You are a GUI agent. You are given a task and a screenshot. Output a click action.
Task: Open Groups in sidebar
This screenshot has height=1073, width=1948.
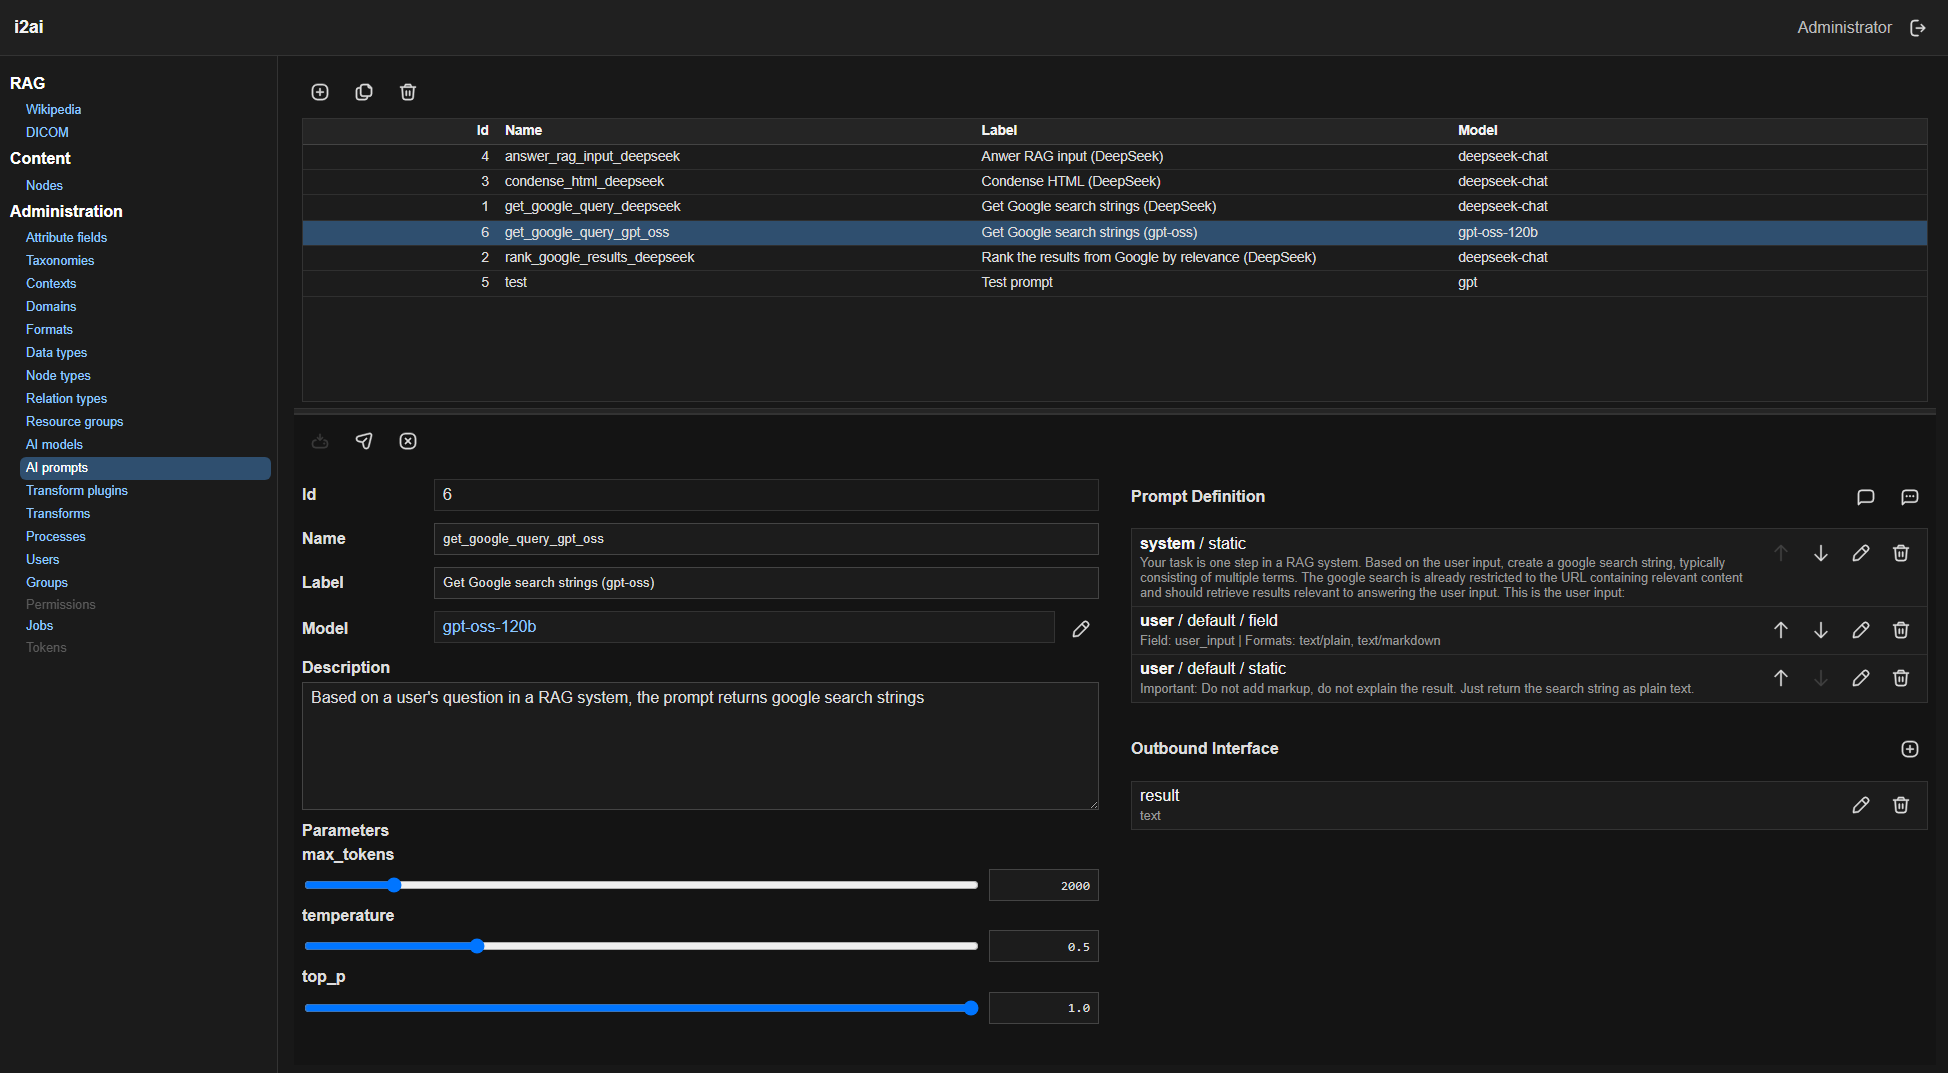pos(47,582)
